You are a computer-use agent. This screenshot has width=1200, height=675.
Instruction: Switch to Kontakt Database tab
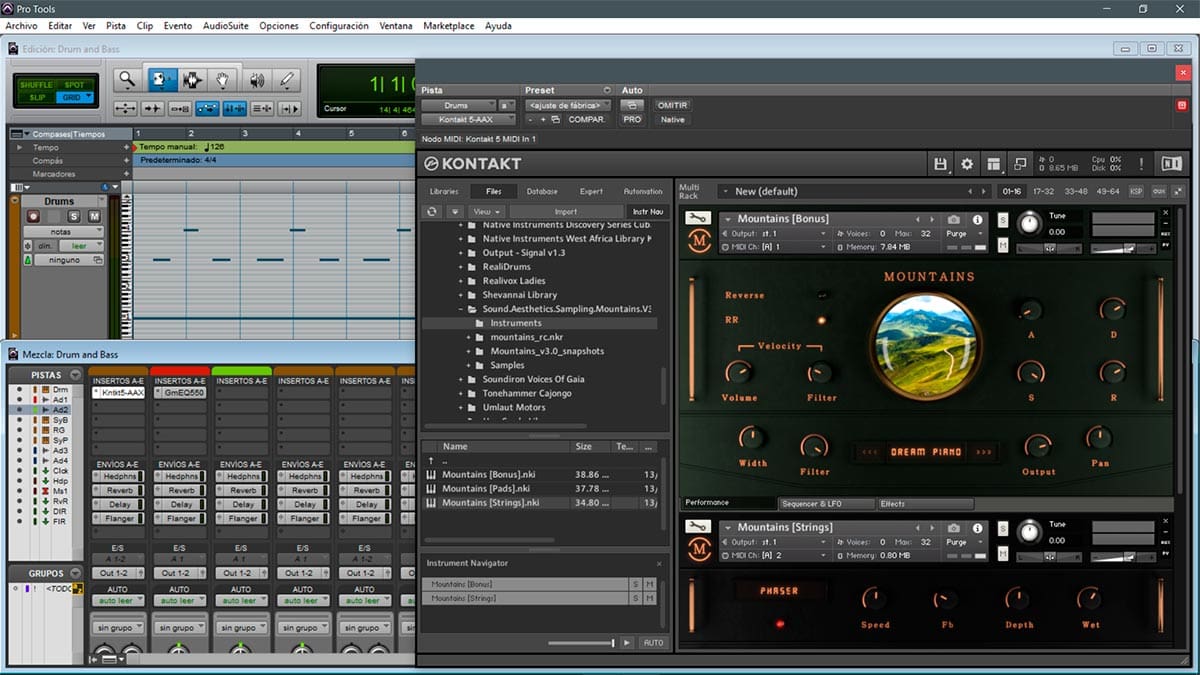tap(542, 191)
